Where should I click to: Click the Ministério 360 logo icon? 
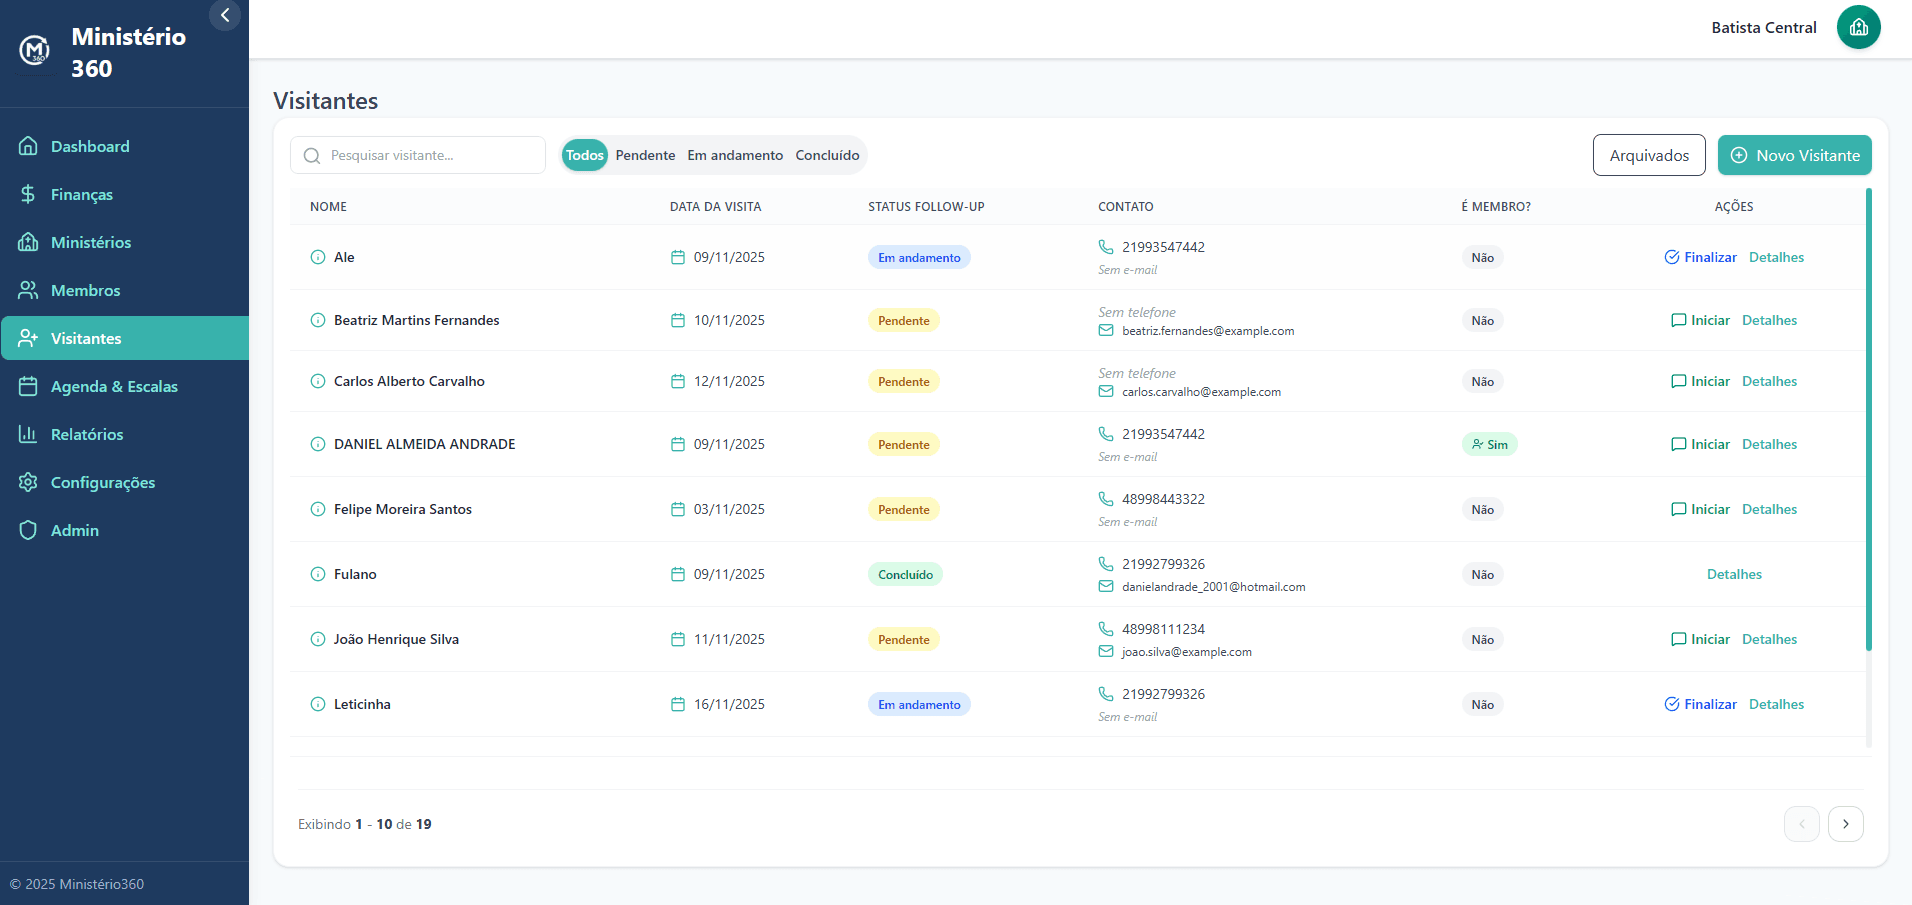click(35, 50)
